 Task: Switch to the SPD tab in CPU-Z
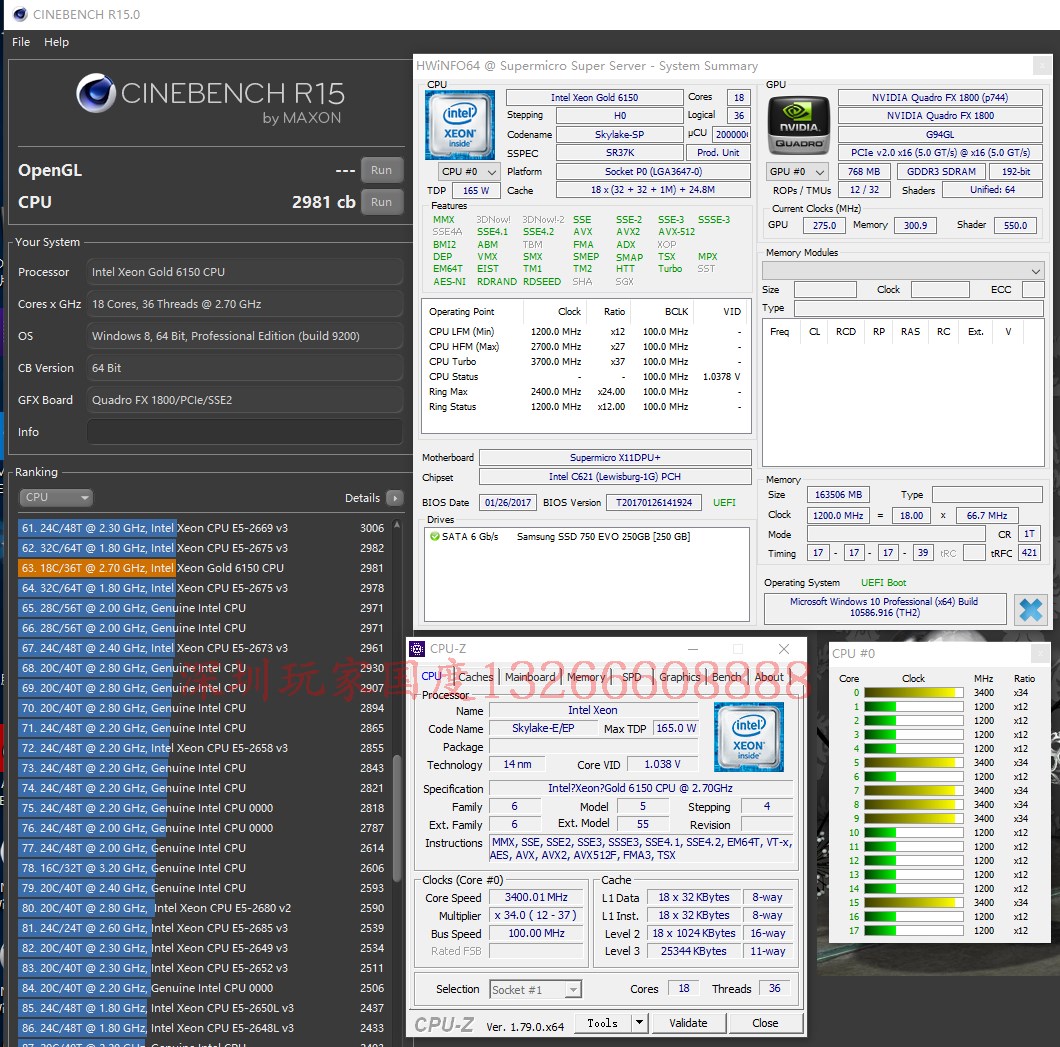click(631, 677)
